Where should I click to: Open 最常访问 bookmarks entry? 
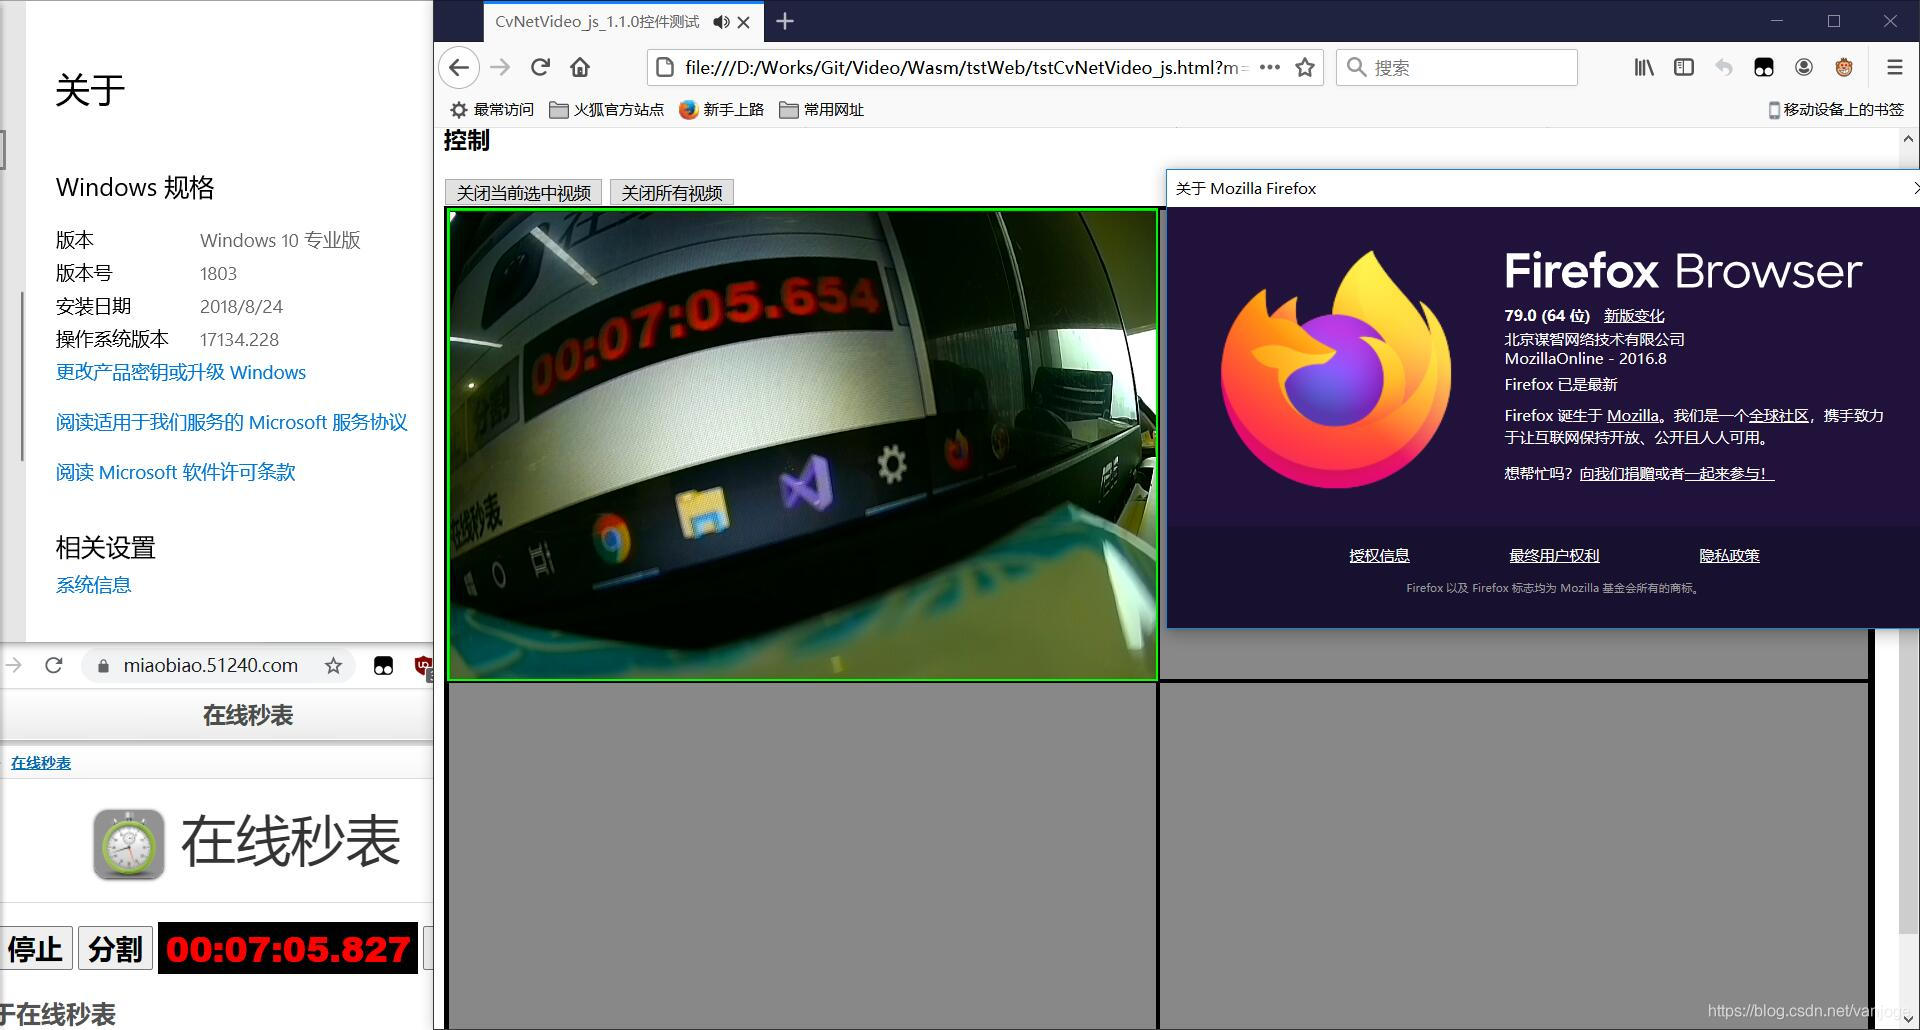491,109
